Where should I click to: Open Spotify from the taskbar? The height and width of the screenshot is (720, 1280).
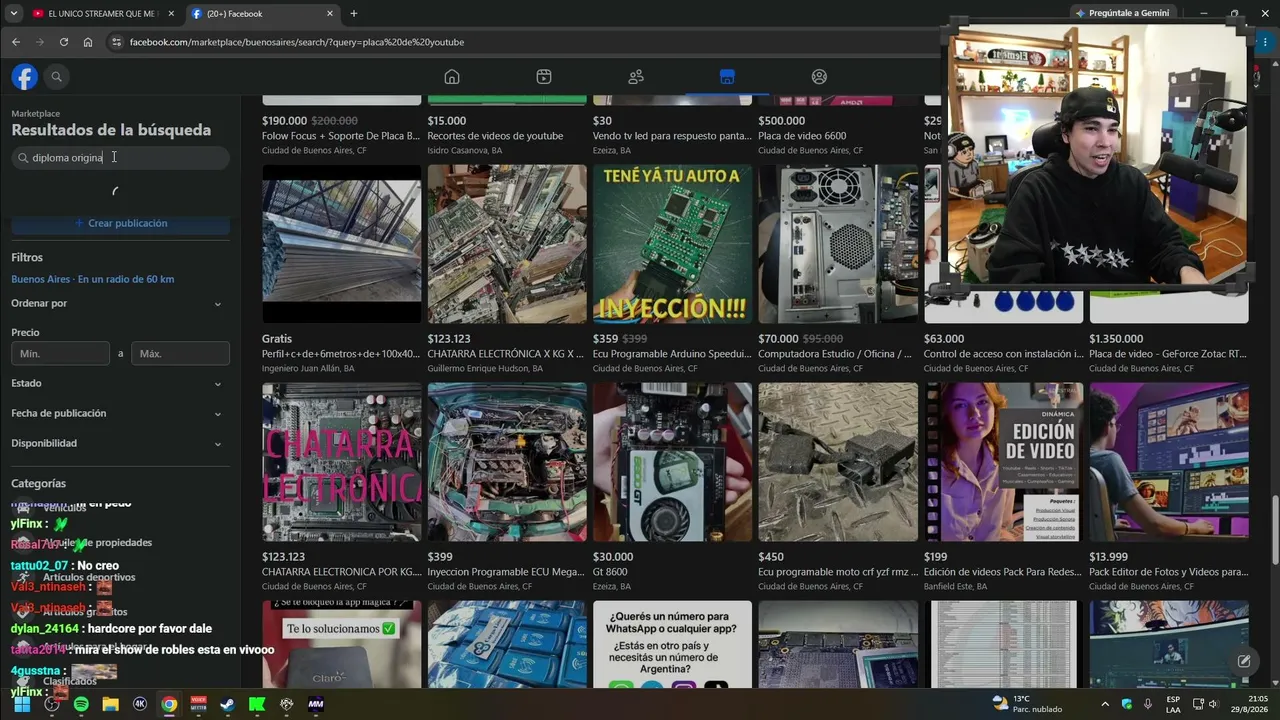pyautogui.click(x=81, y=704)
